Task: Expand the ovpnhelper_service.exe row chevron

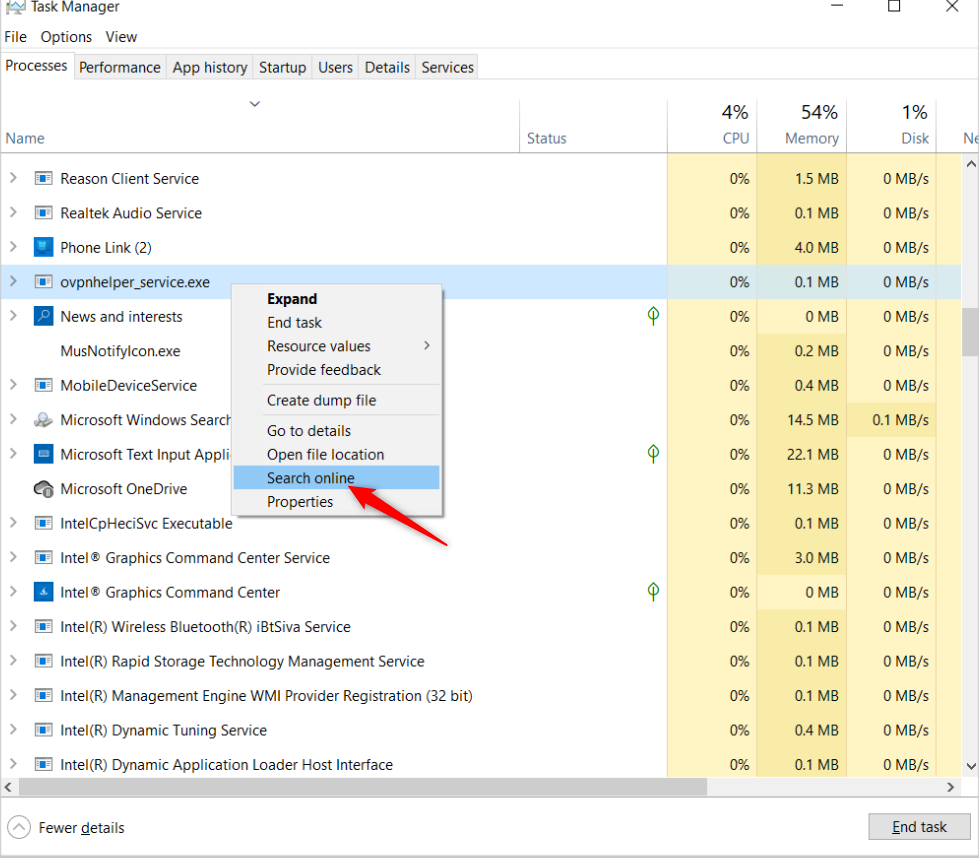Action: pyautogui.click(x=13, y=282)
